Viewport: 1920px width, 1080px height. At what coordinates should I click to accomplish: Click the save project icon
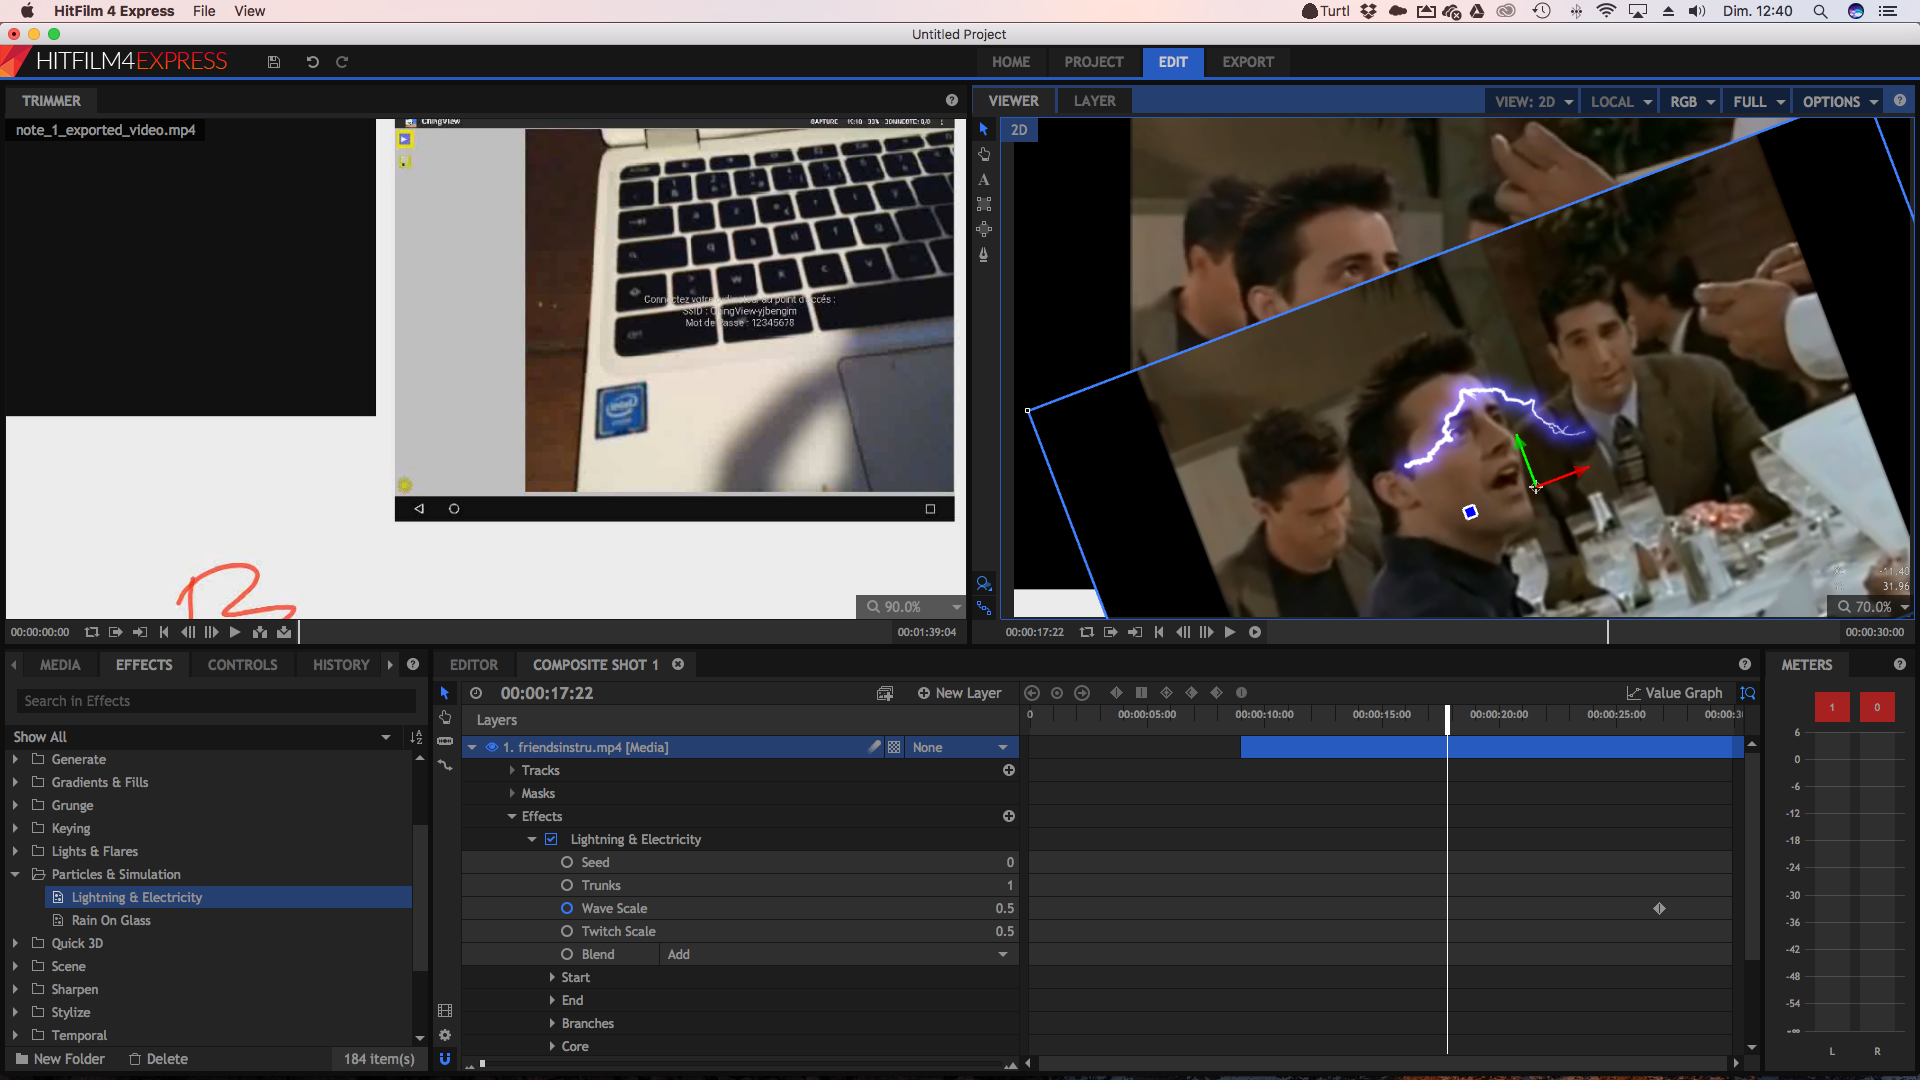274,62
